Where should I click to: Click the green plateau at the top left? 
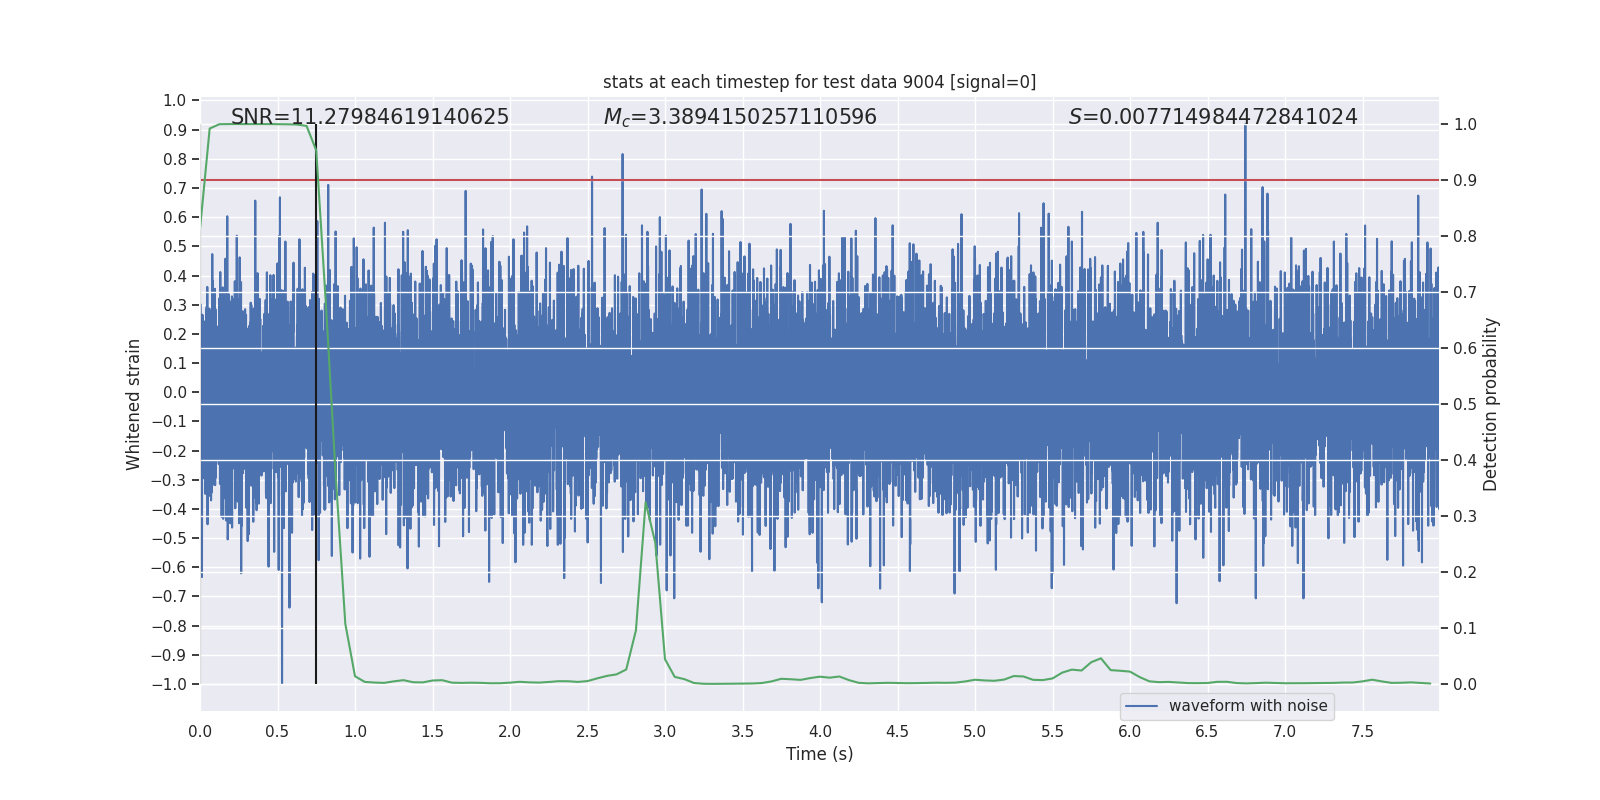pyautogui.click(x=260, y=124)
